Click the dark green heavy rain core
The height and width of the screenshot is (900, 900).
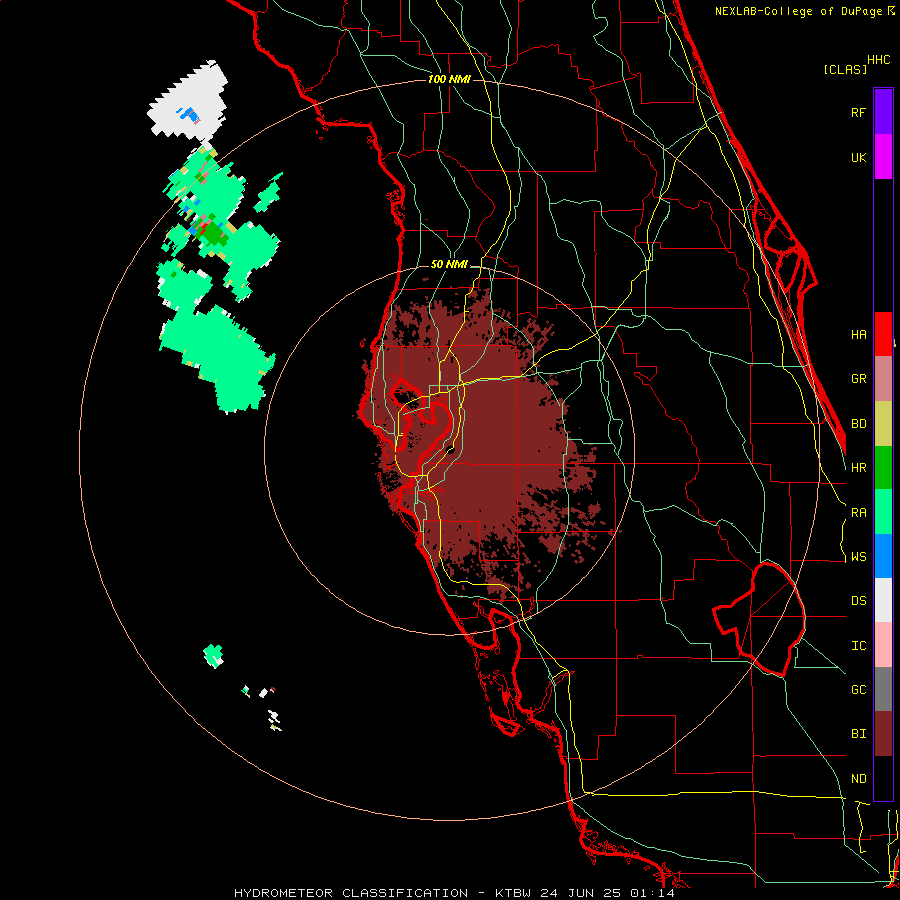click(x=212, y=232)
